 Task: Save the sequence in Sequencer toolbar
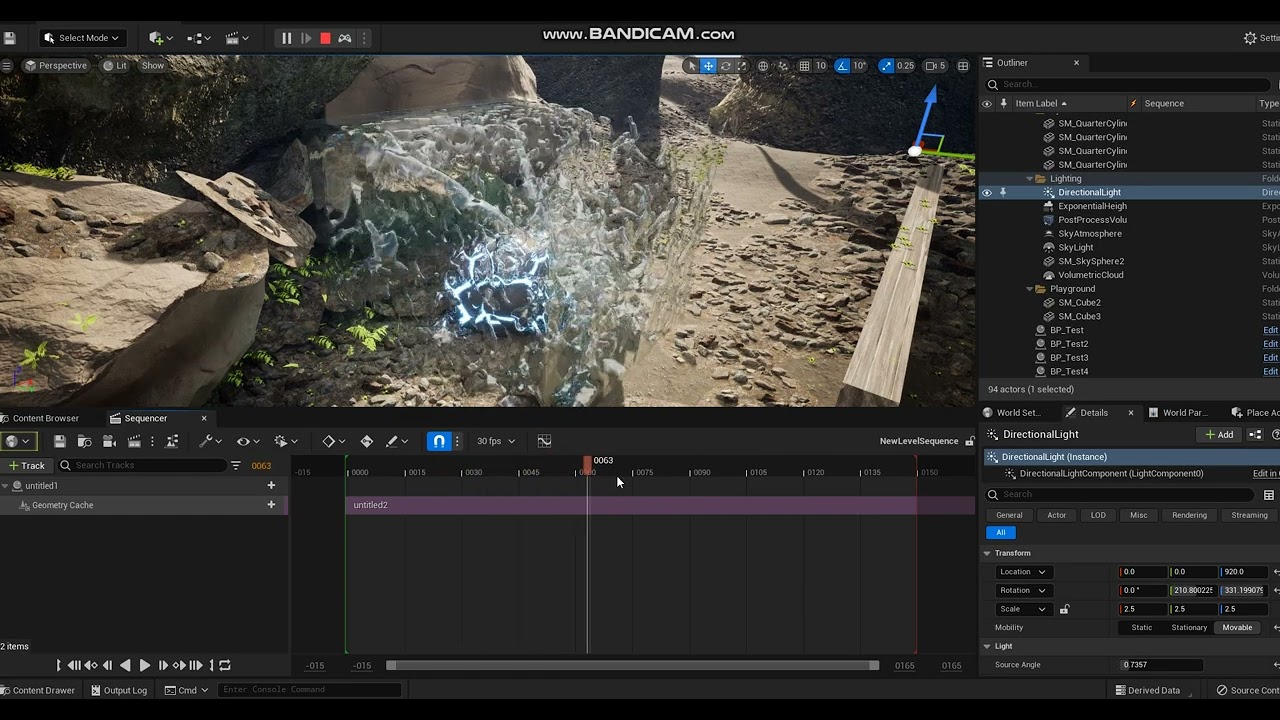coord(60,441)
